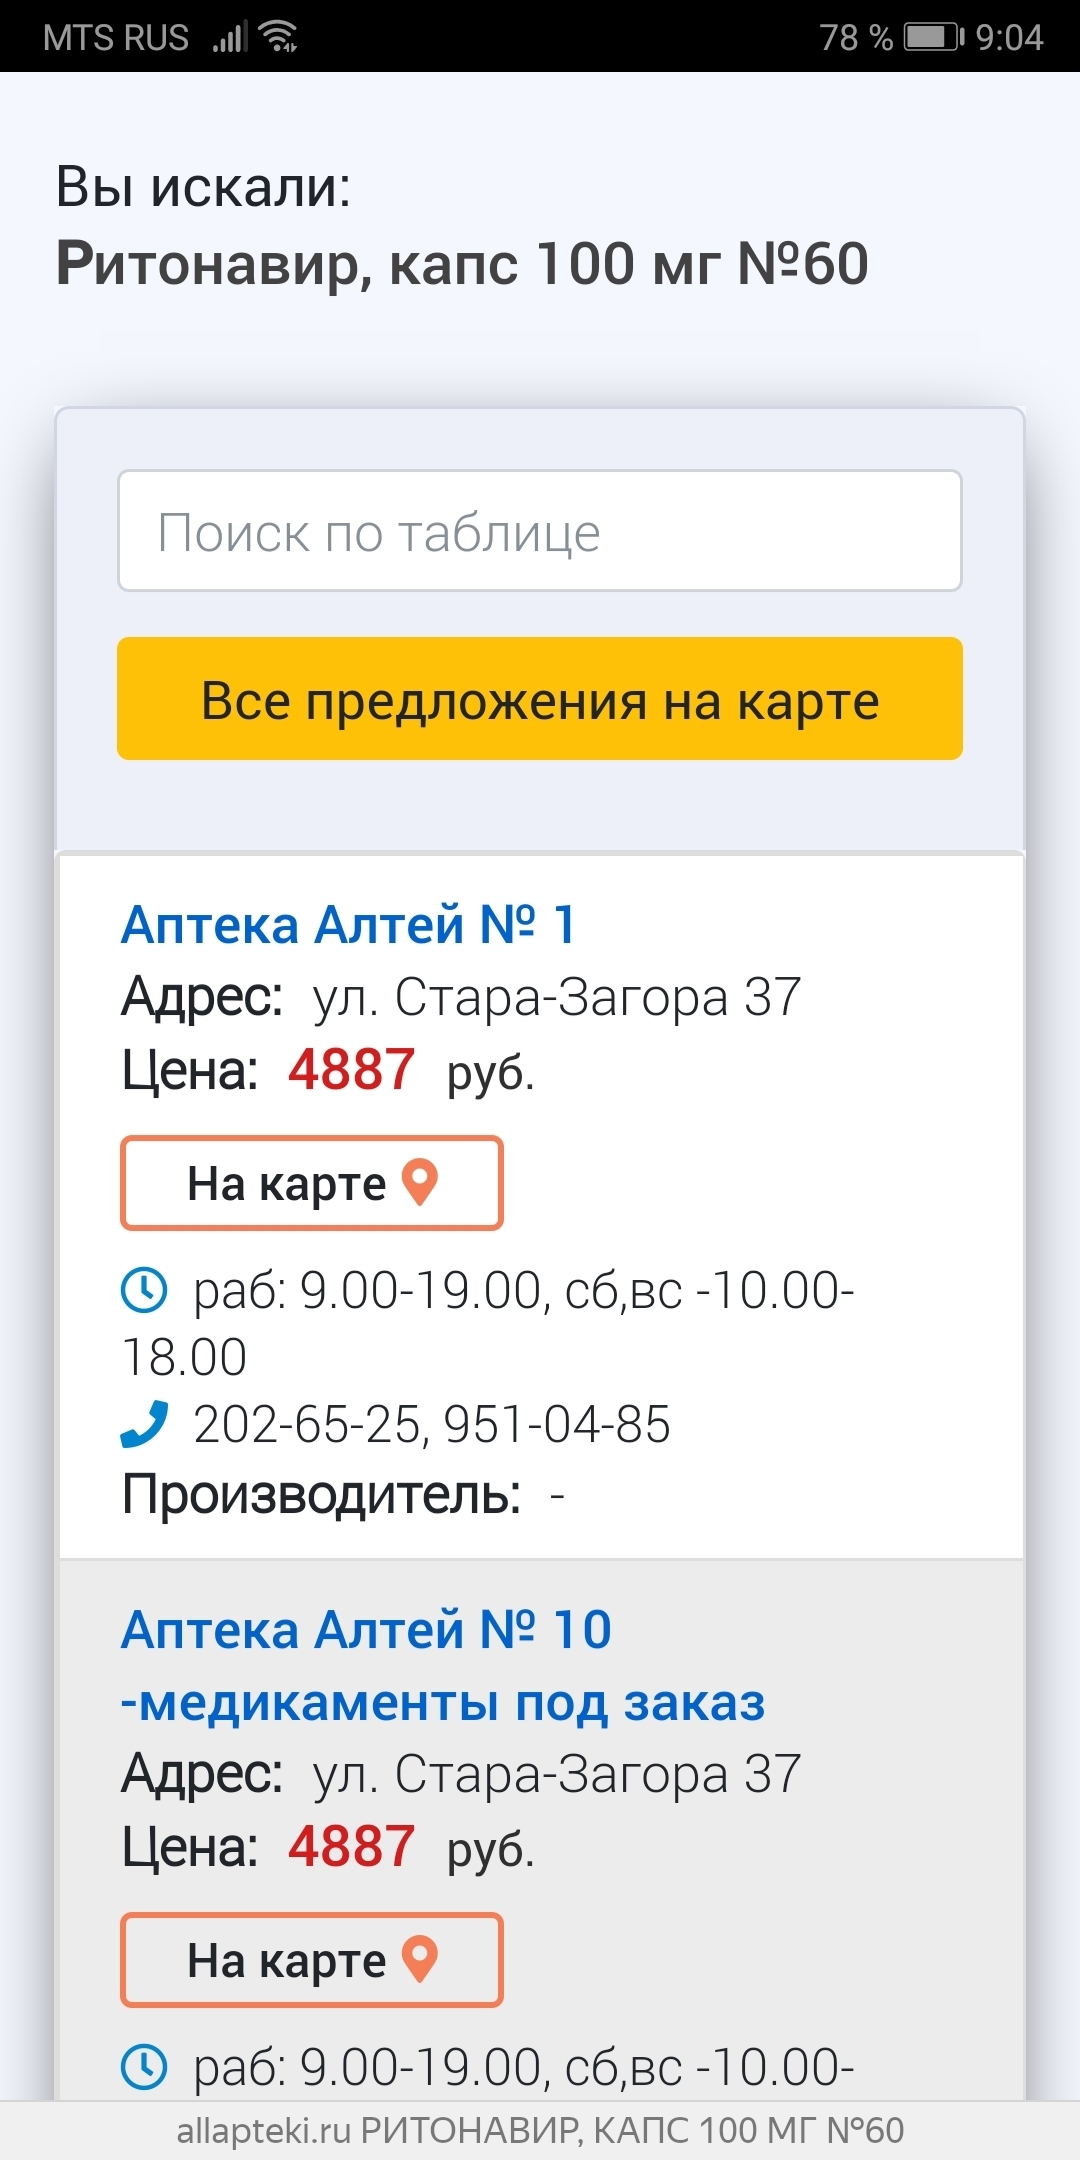Tap the battery icon in the status bar

pyautogui.click(x=933, y=37)
